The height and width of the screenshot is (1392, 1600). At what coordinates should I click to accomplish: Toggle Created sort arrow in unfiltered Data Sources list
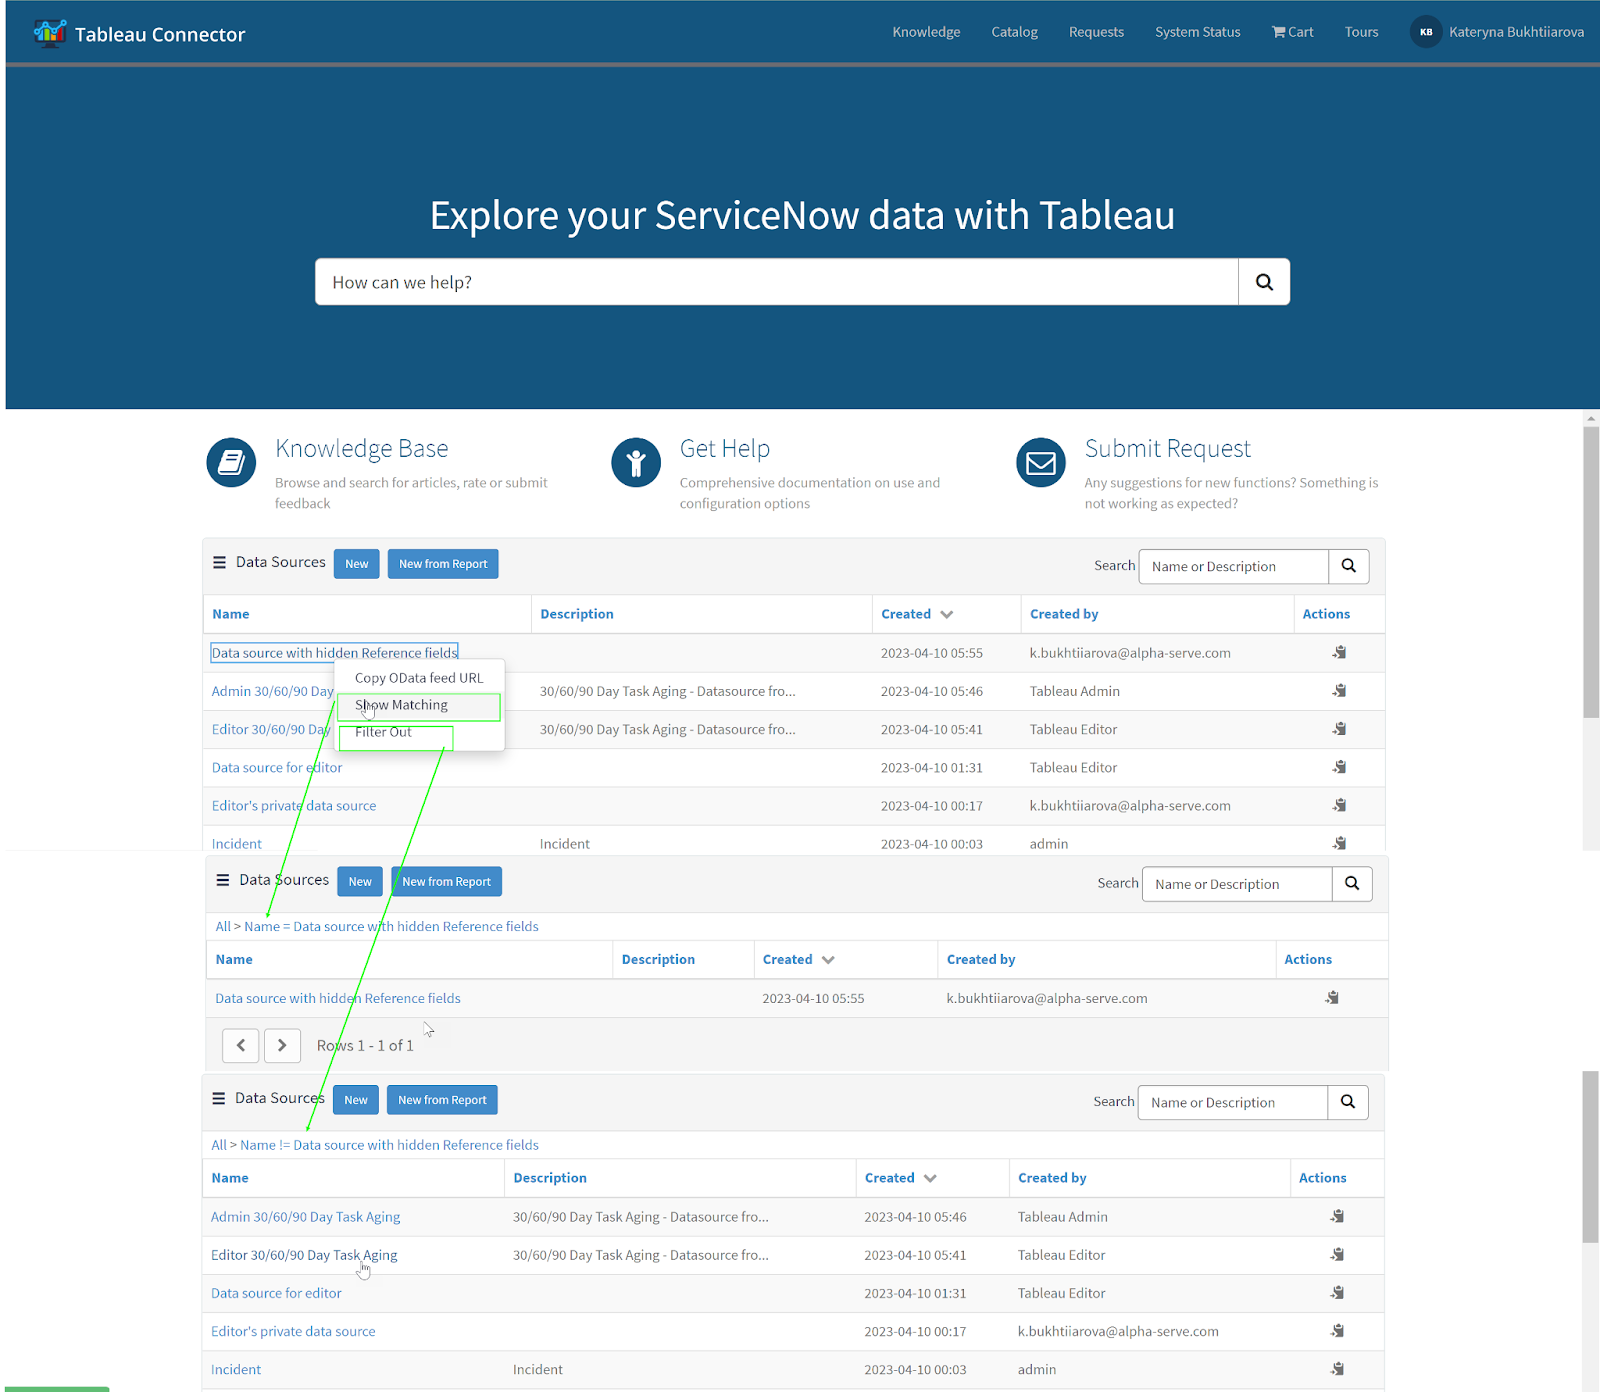(947, 614)
